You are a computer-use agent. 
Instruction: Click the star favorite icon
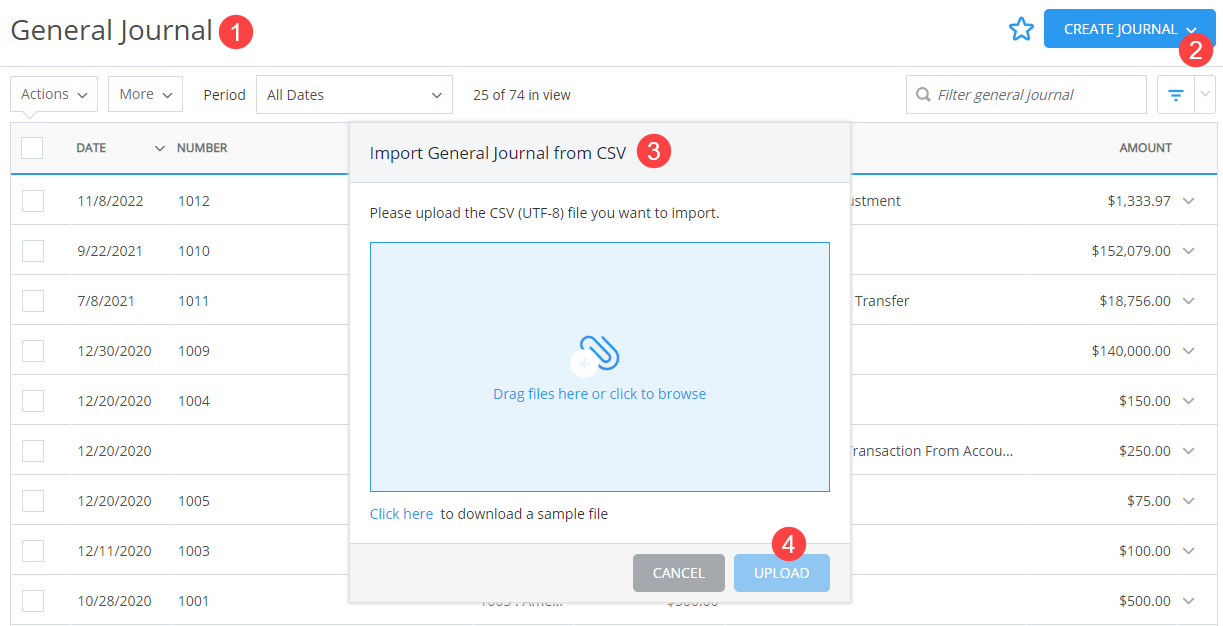click(1021, 29)
